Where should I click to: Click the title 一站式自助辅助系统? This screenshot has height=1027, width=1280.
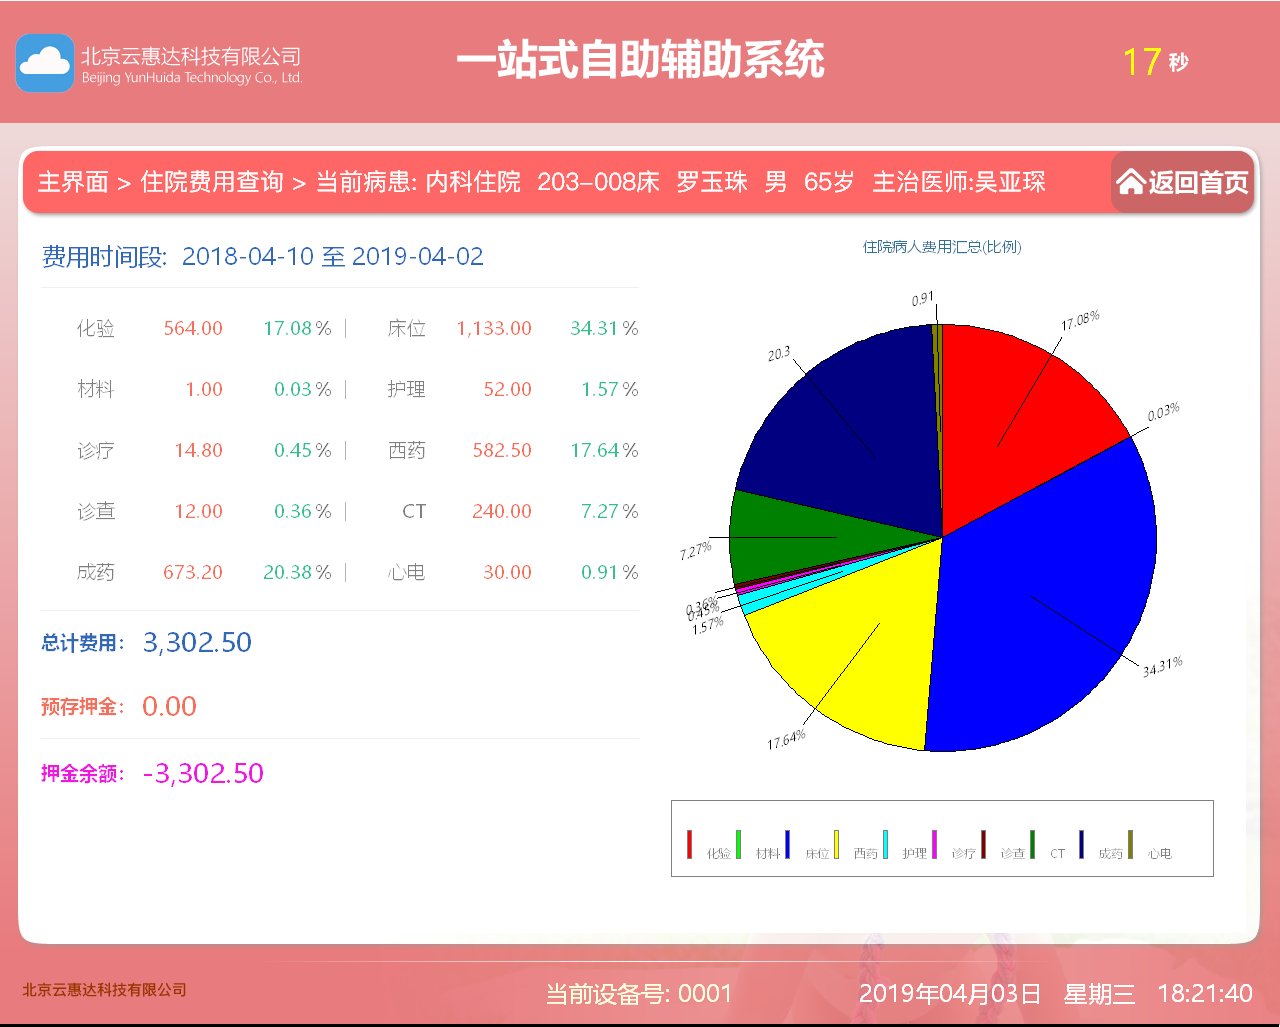click(640, 60)
